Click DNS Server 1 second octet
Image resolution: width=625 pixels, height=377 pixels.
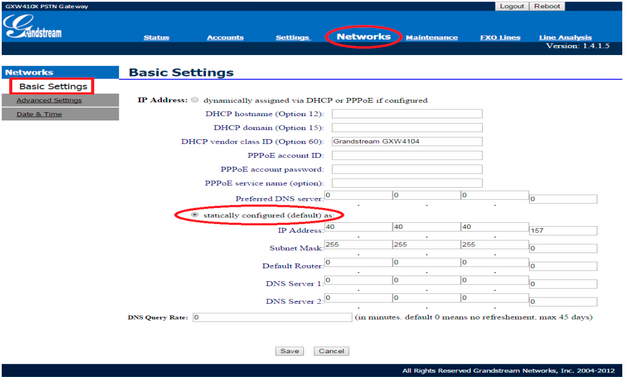[426, 280]
